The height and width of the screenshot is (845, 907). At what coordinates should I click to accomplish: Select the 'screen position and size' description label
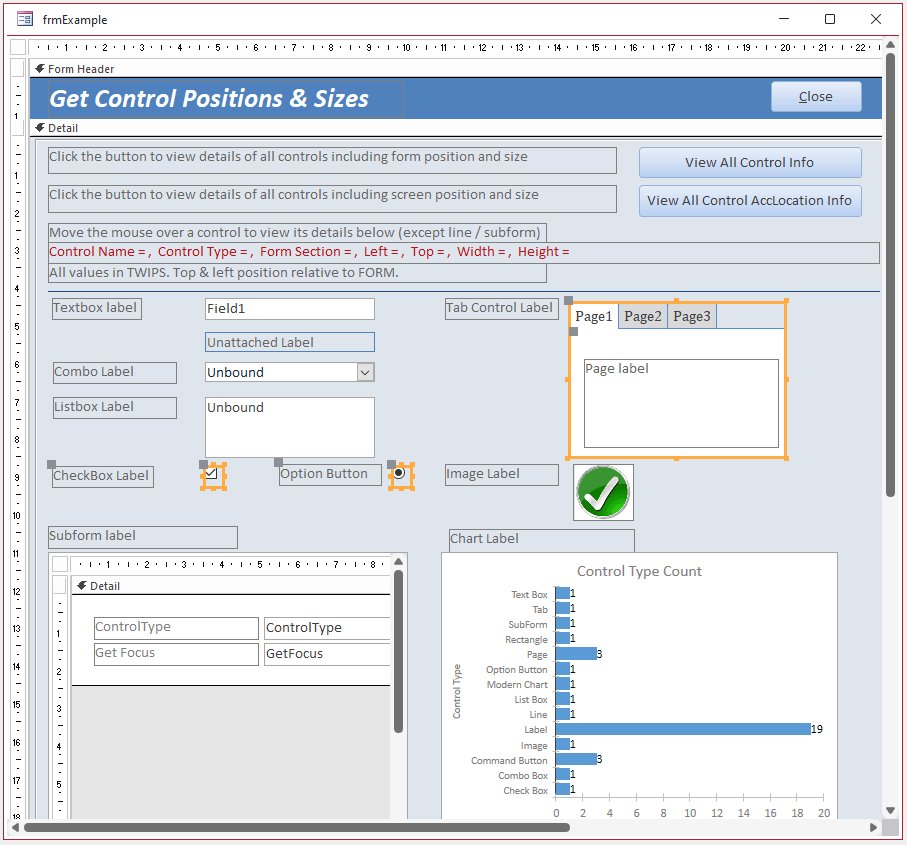click(333, 198)
